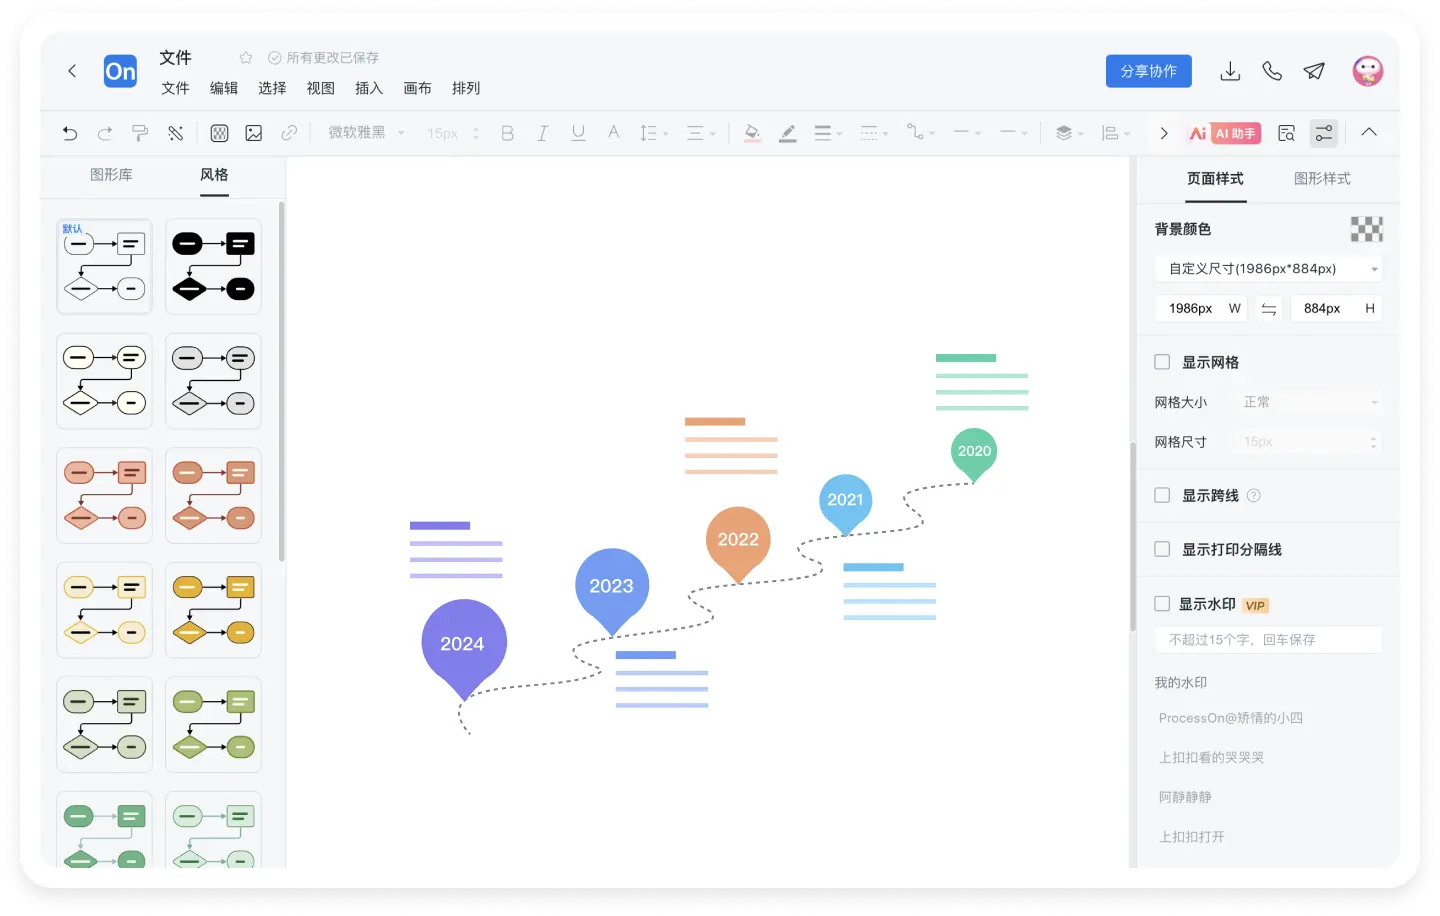Switch to the 图形样式 tab
Image resolution: width=1440 pixels, height=916 pixels.
point(1321,179)
